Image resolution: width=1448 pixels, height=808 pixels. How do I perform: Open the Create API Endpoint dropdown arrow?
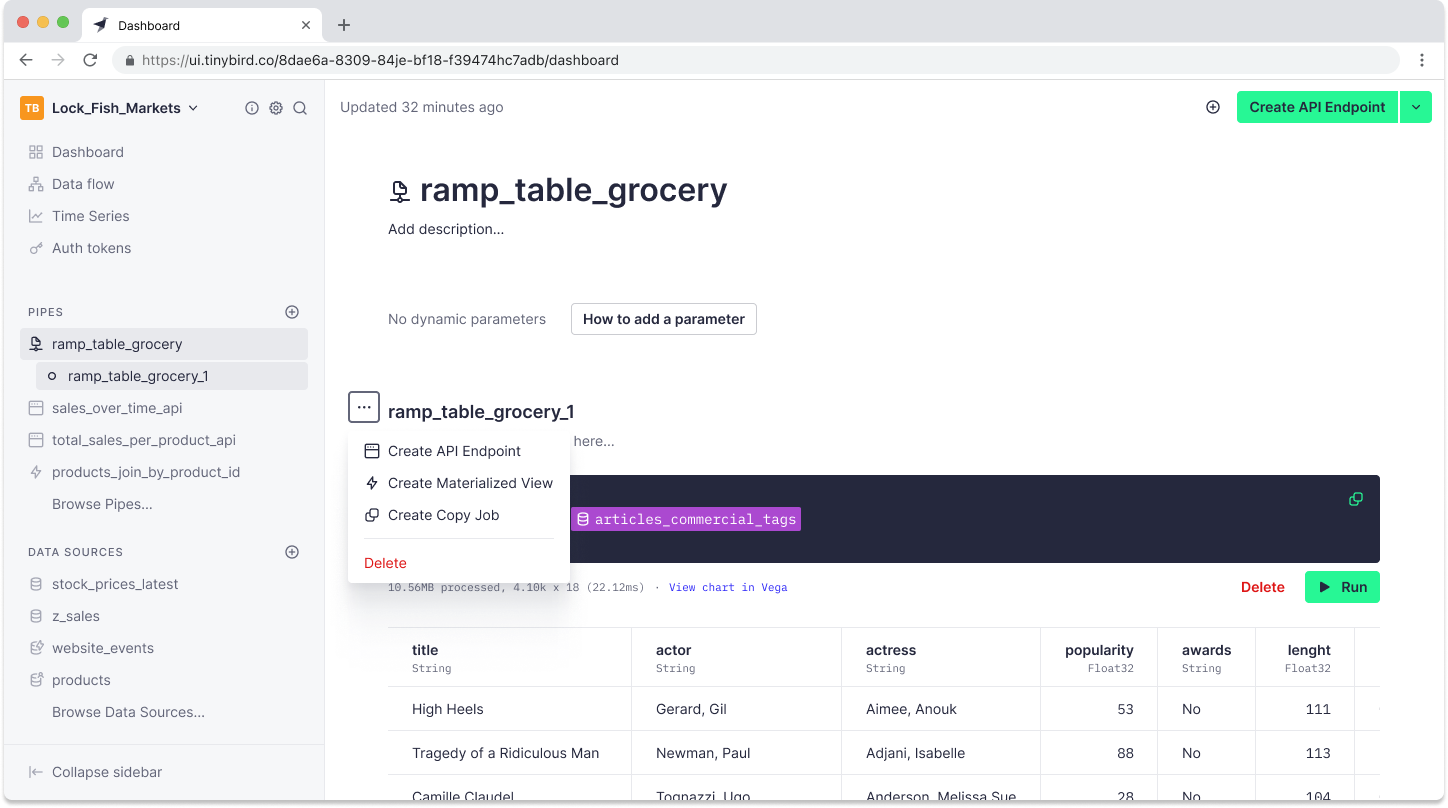click(x=1416, y=107)
